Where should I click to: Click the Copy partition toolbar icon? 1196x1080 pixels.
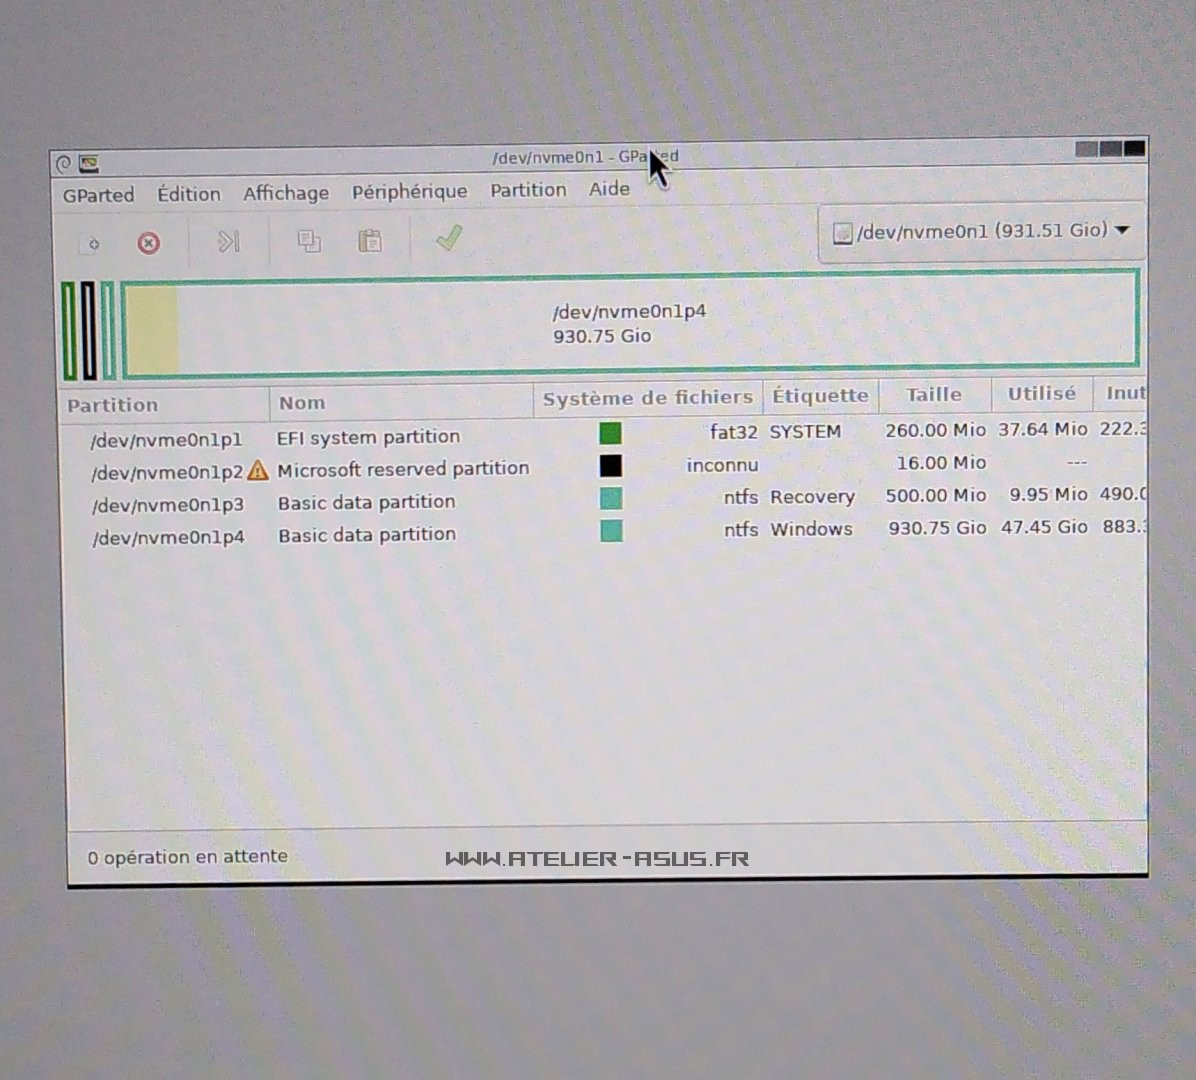(x=309, y=241)
